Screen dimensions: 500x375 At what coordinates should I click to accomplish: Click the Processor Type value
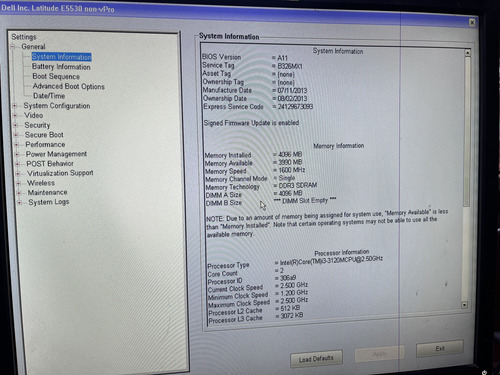click(331, 260)
